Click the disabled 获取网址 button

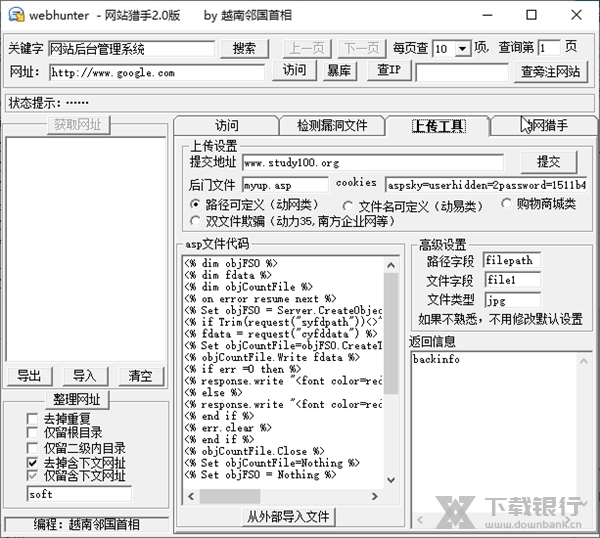[x=78, y=125]
